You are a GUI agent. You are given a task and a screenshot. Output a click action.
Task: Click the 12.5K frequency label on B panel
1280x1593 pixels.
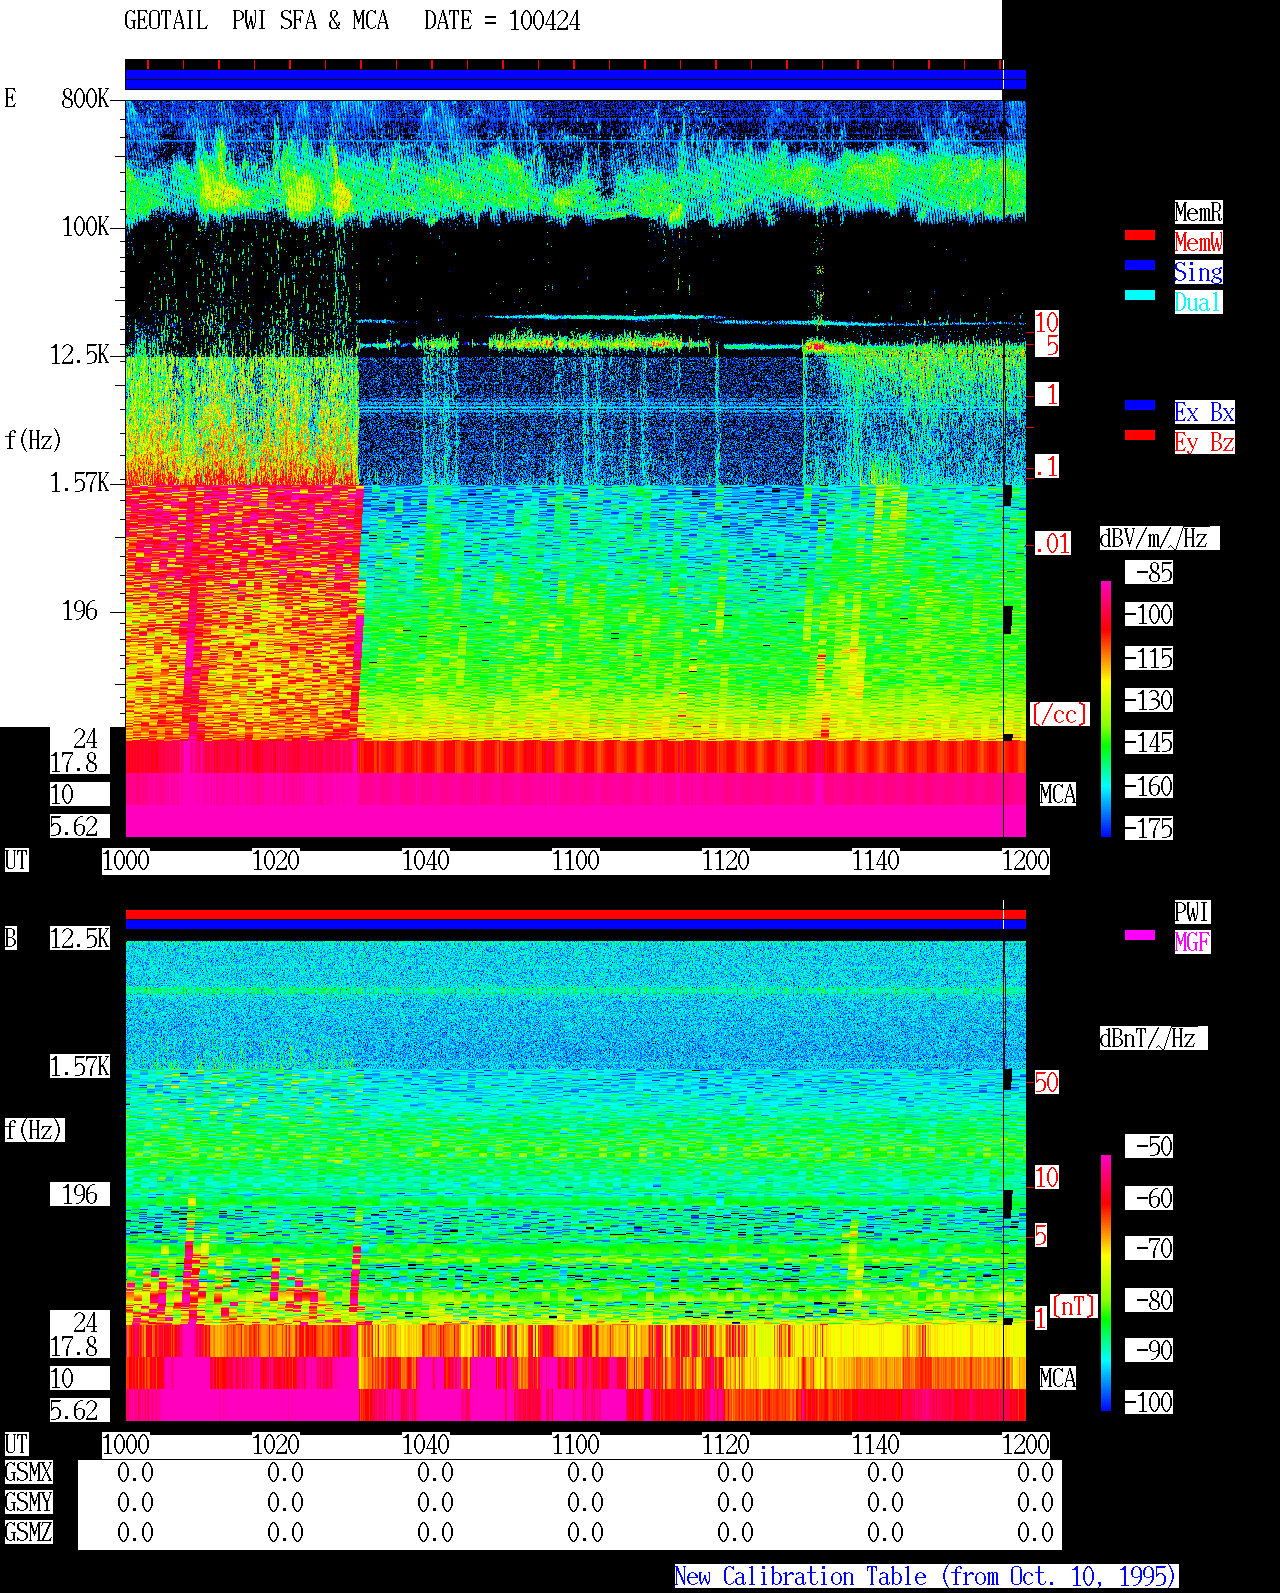coord(80,939)
